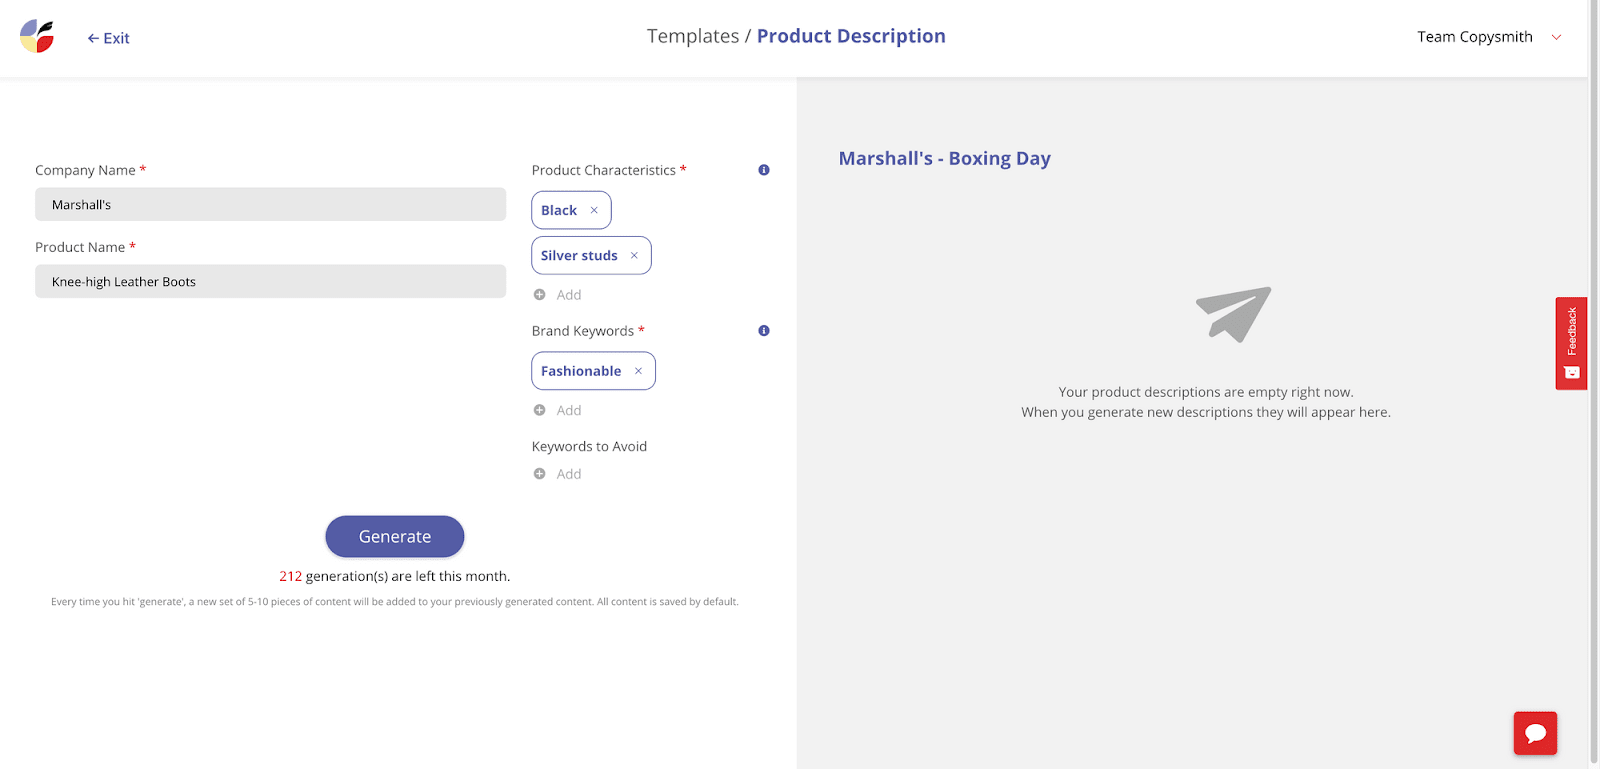This screenshot has height=769, width=1600.
Task: Open the red chat bubble widget
Action: tap(1535, 733)
